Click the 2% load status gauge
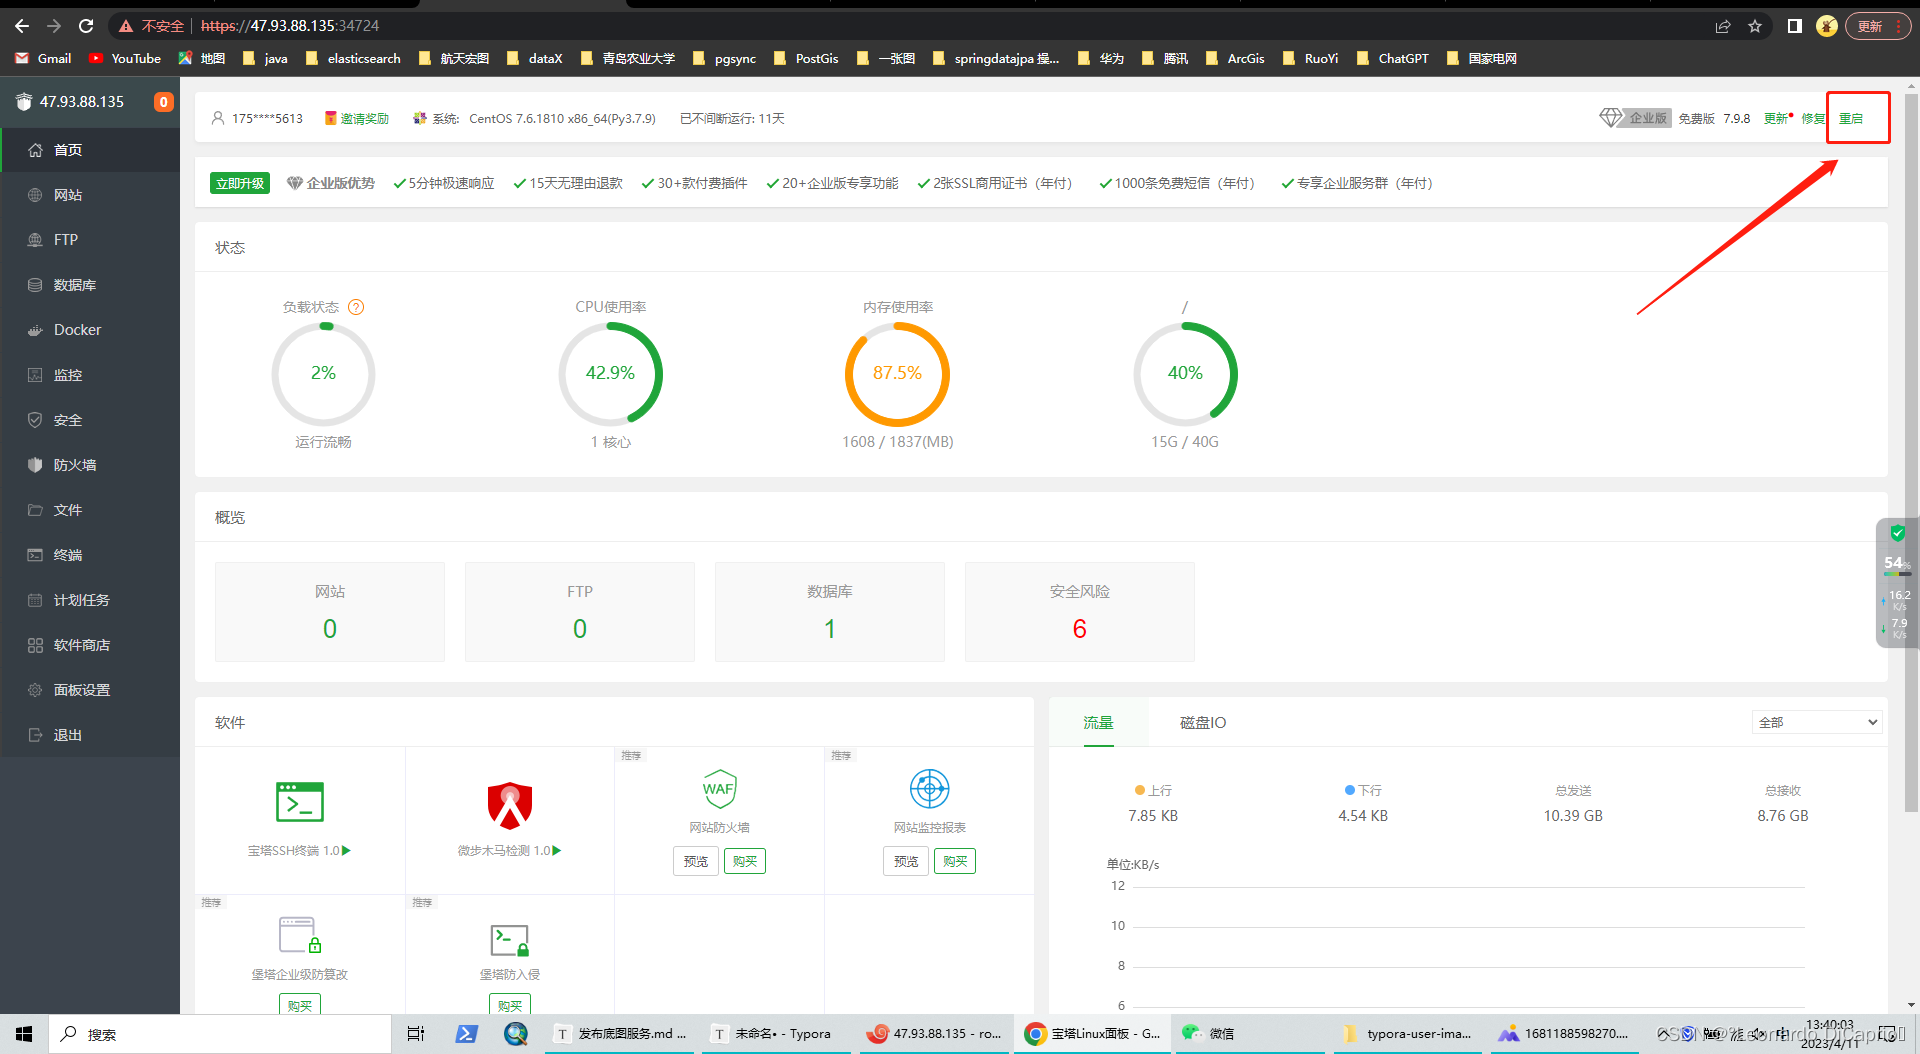 (323, 374)
